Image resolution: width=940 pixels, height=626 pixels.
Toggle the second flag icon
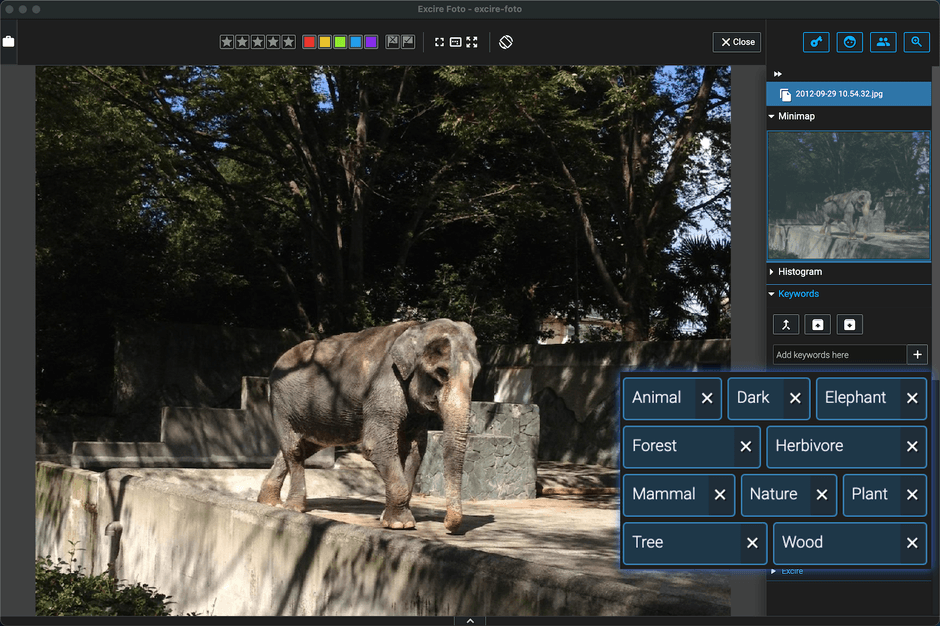click(408, 42)
